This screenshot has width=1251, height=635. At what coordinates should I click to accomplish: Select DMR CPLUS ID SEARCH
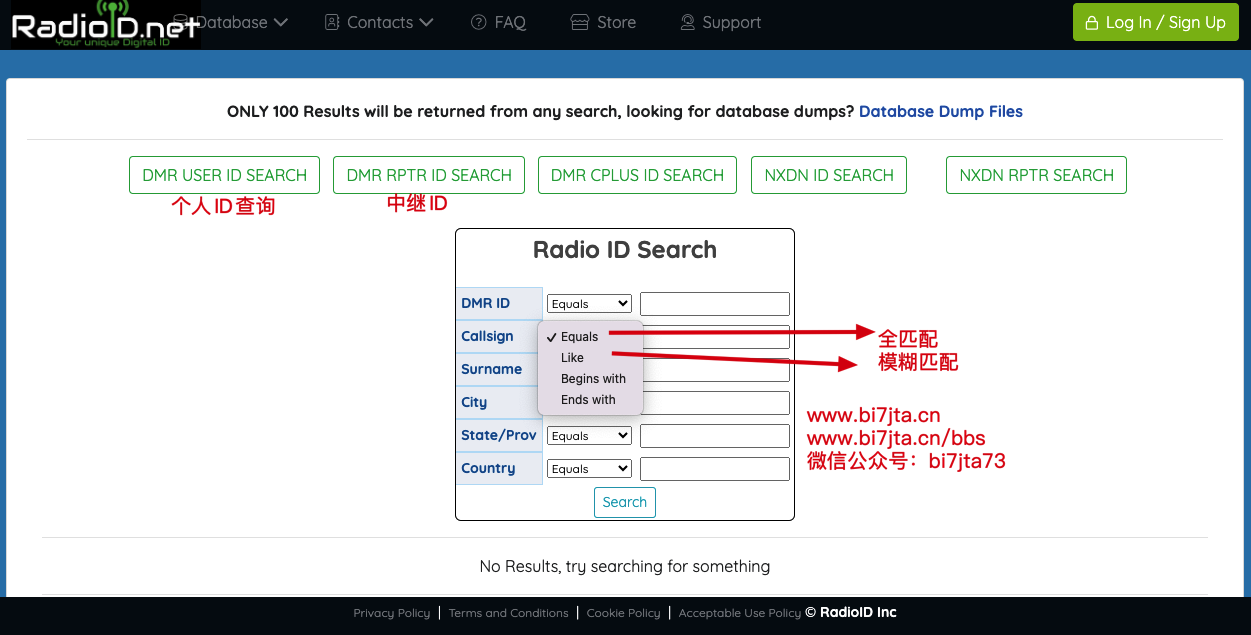coord(637,175)
